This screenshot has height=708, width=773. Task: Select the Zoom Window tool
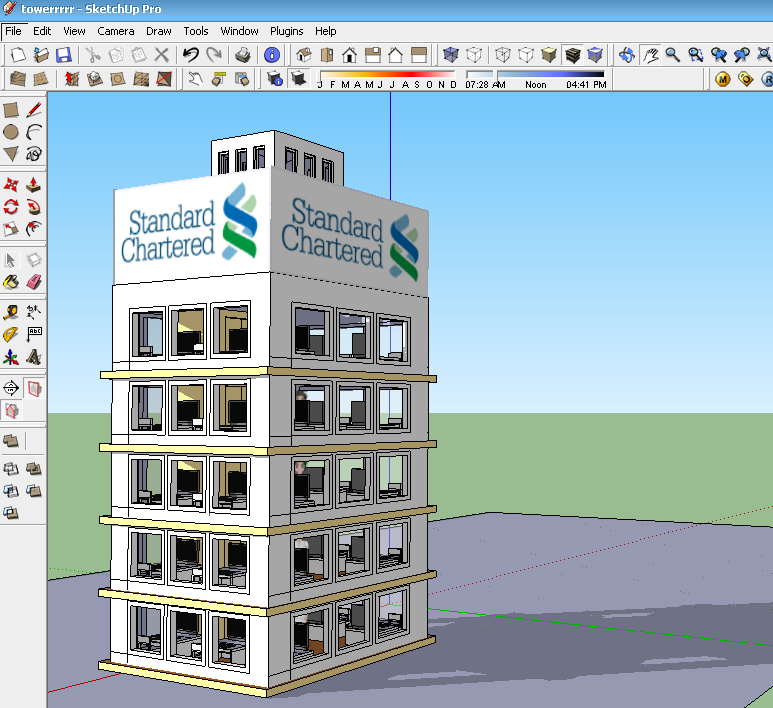point(696,55)
